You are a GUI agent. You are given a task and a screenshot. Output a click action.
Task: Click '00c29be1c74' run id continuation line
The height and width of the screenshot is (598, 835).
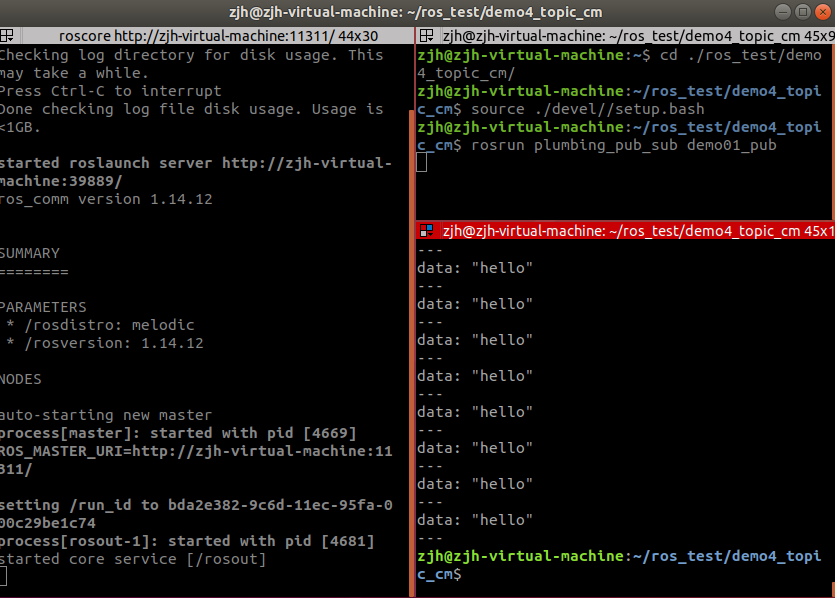coord(48,523)
